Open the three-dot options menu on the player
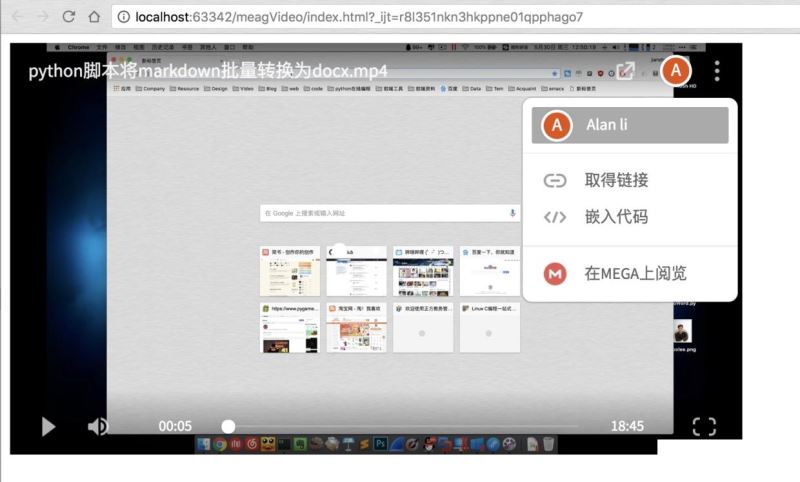Image resolution: width=800 pixels, height=482 pixels. pyautogui.click(x=717, y=71)
